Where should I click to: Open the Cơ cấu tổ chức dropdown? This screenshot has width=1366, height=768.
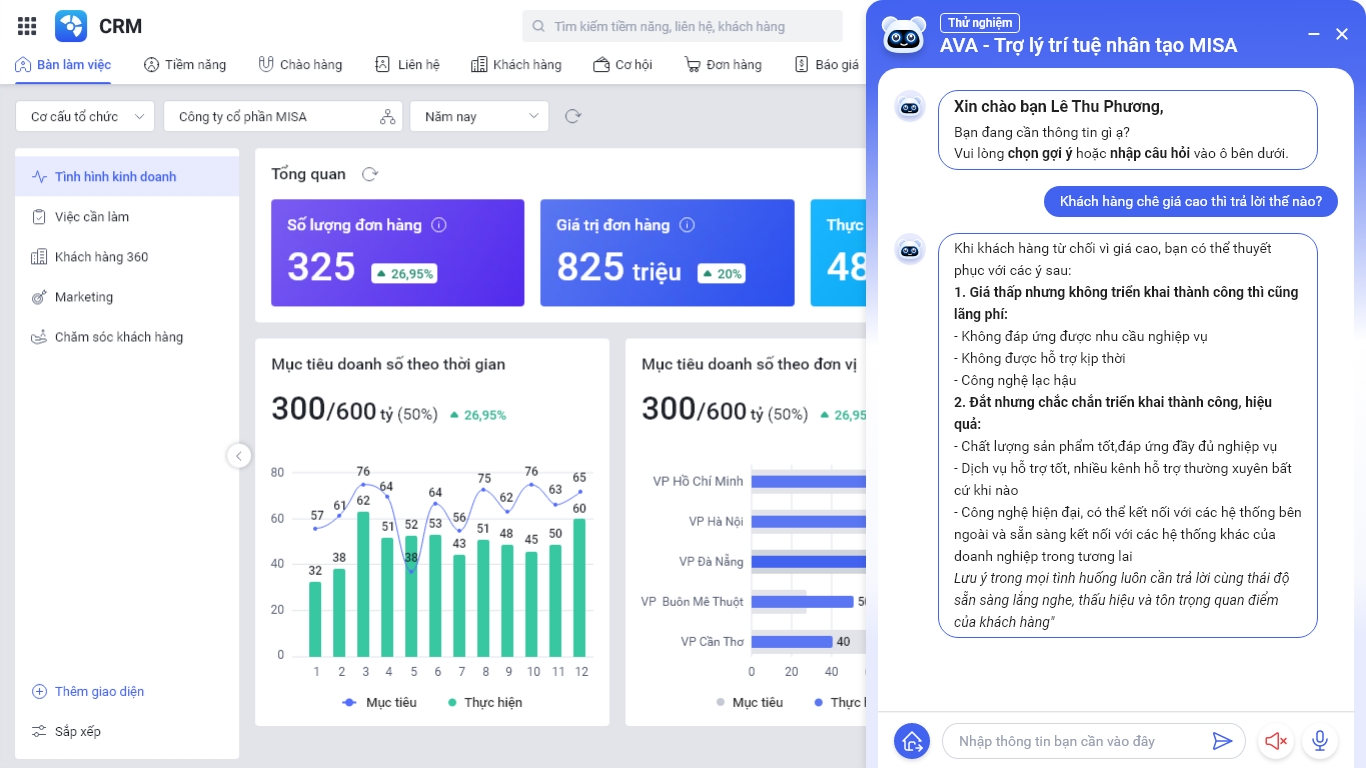[84, 116]
